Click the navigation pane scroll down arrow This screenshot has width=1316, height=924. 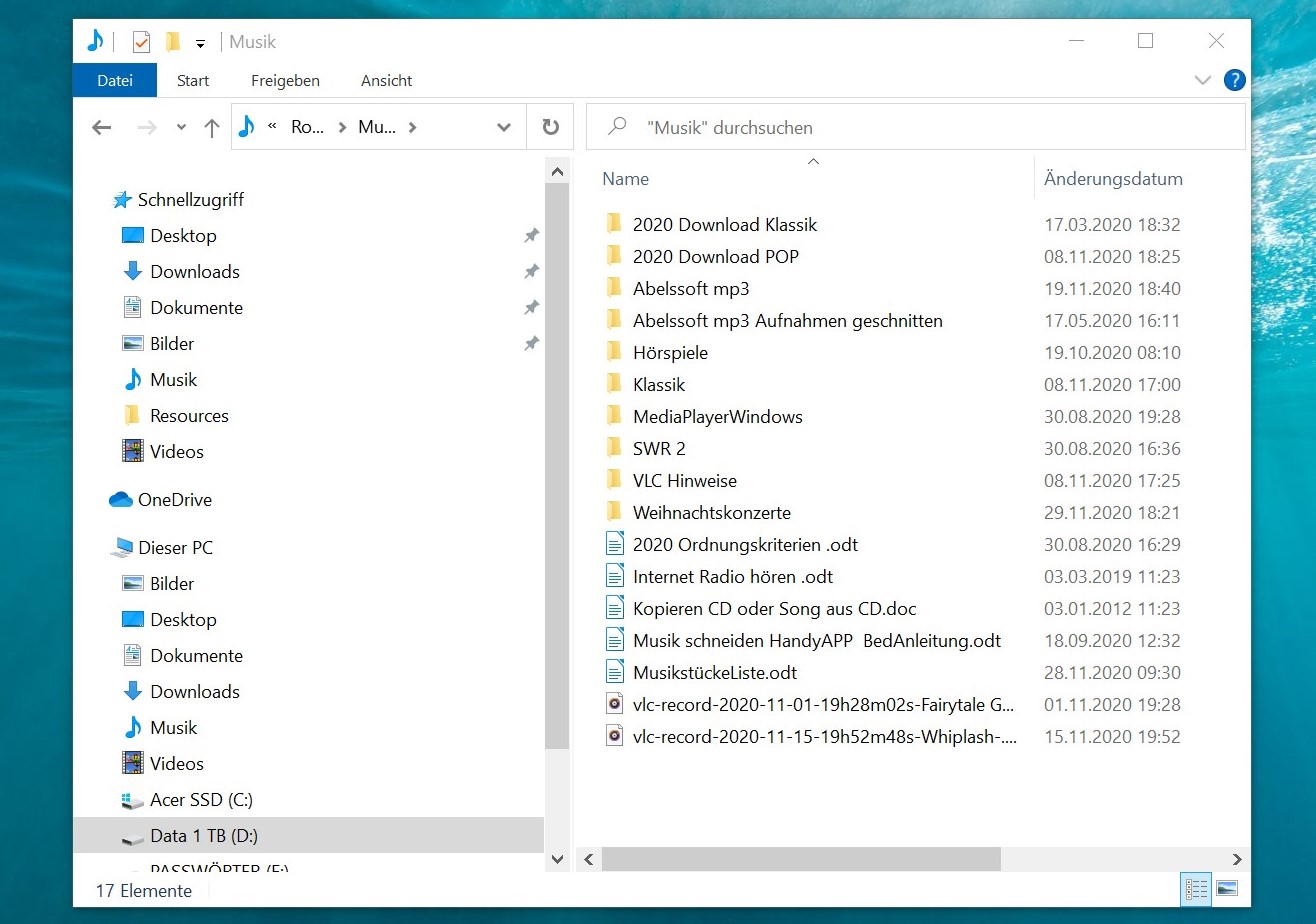pyautogui.click(x=558, y=858)
